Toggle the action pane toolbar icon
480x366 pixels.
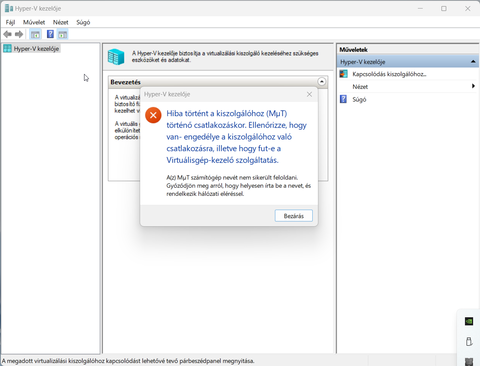[63, 34]
